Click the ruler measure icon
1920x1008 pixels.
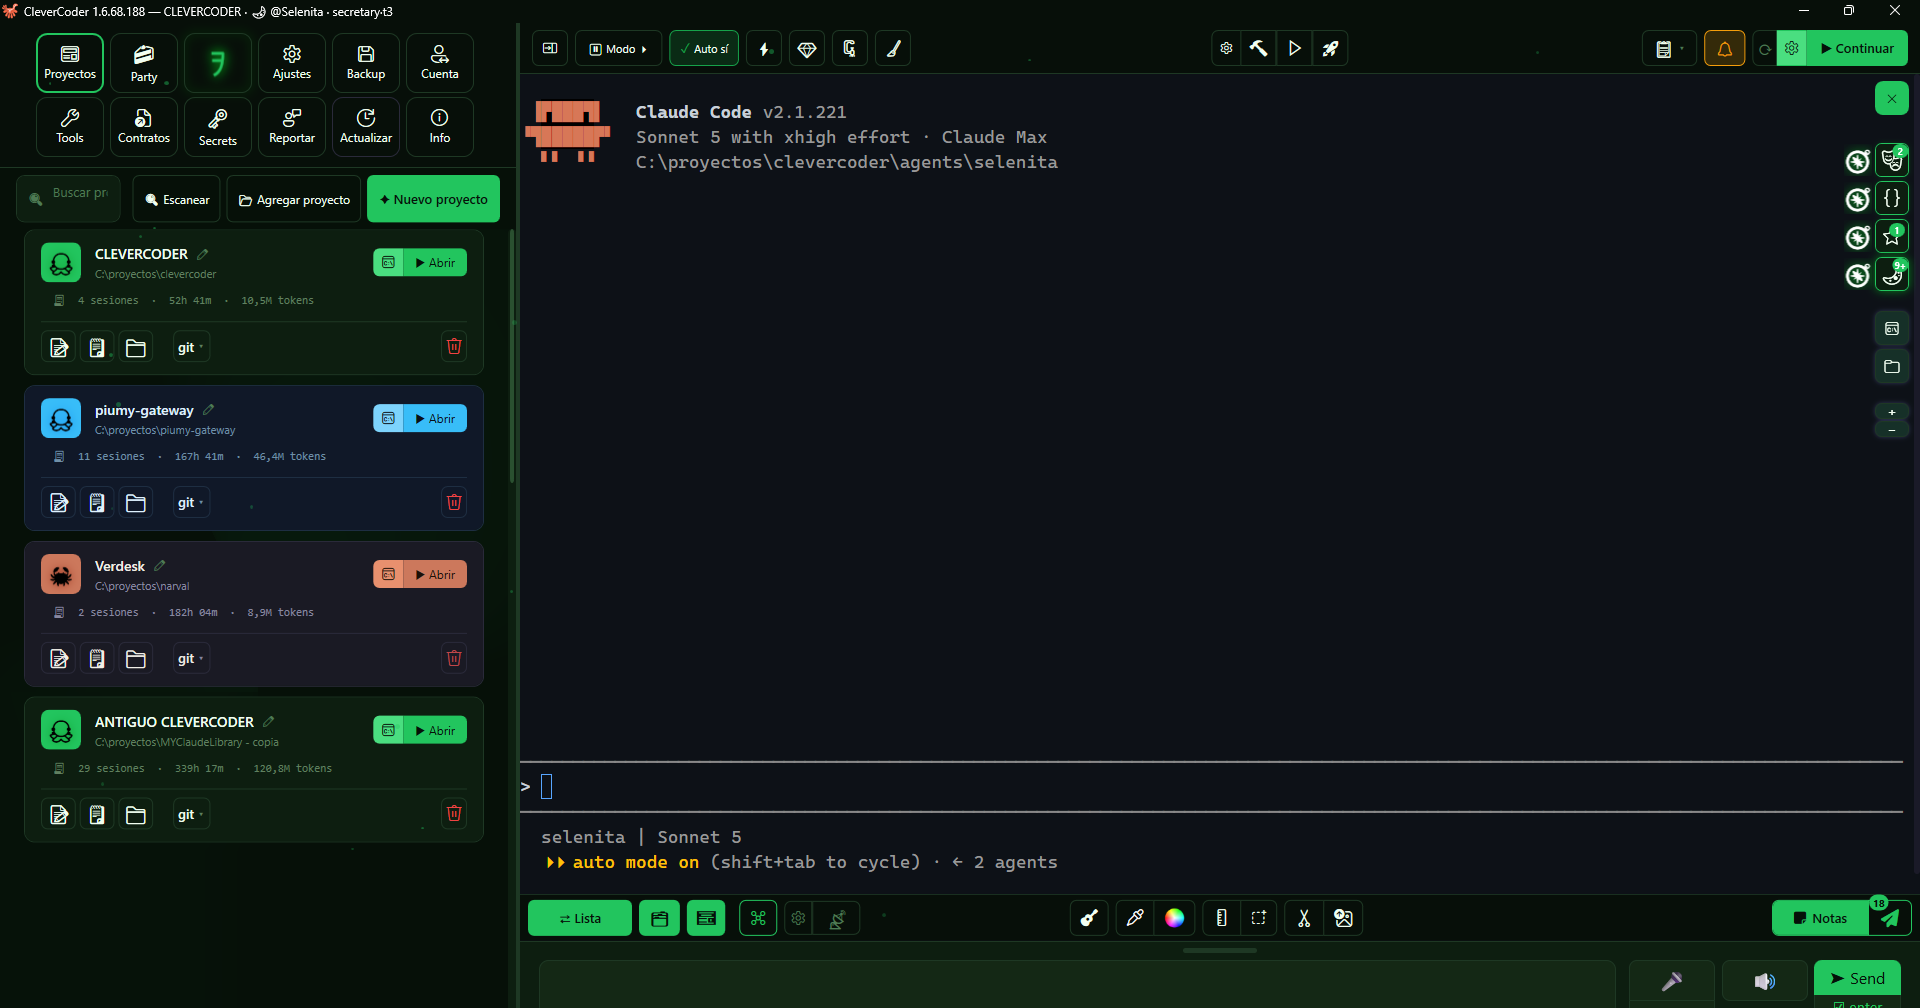pos(1221,918)
